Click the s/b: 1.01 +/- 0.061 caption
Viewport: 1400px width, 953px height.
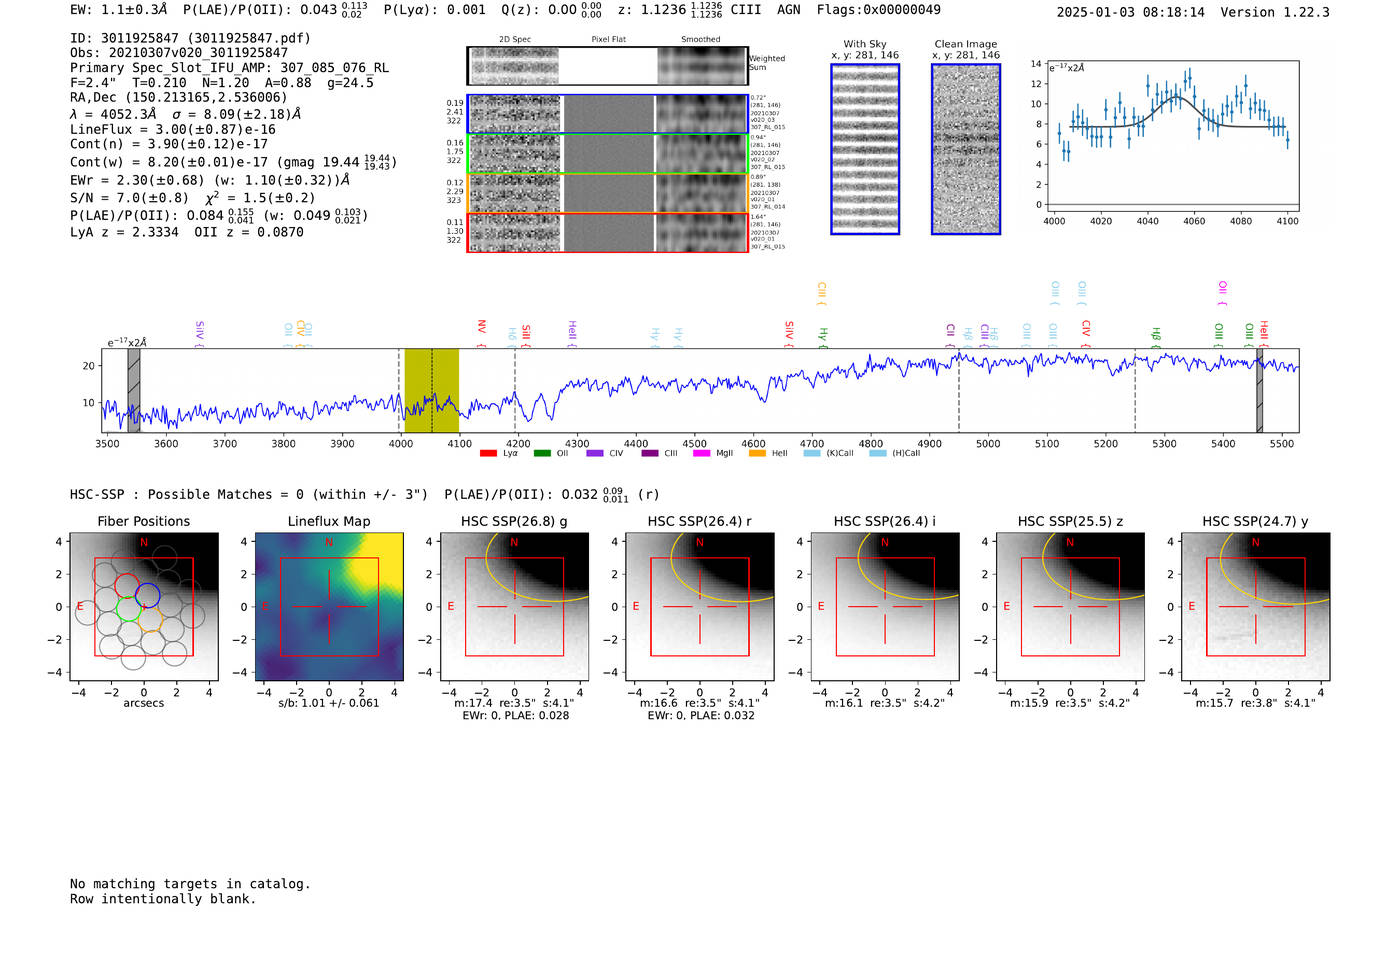pos(329,703)
